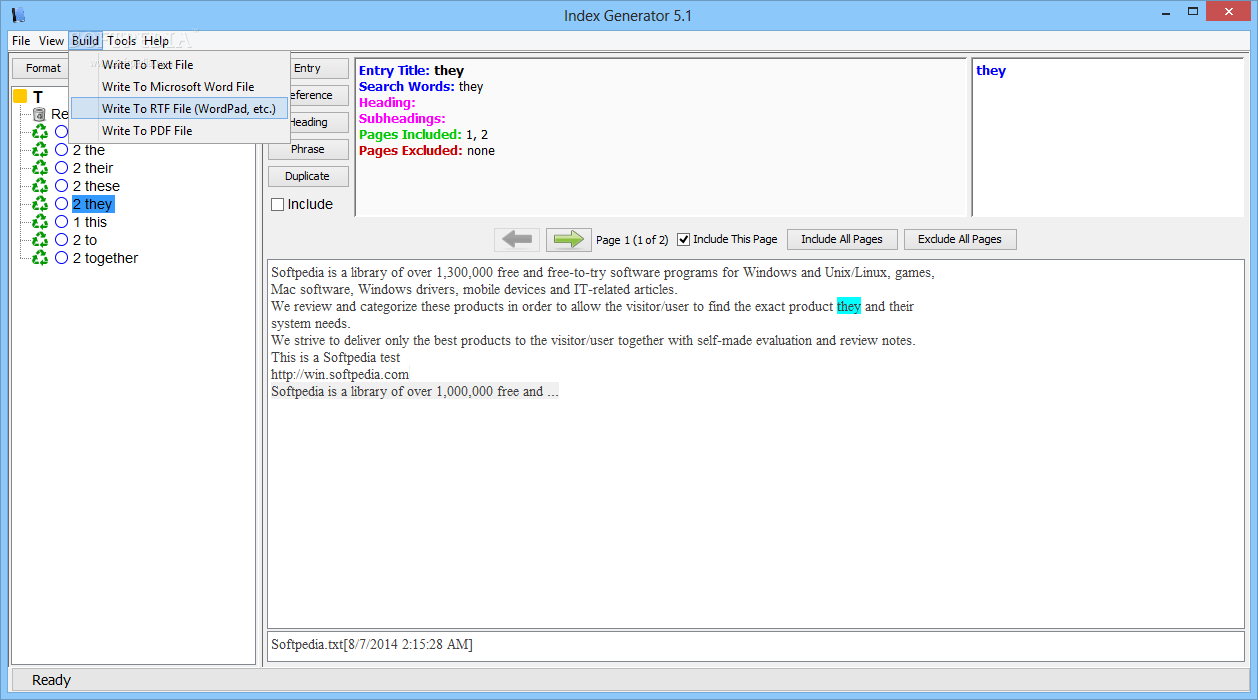The image size is (1258, 700).
Task: Choose Write To Text File
Action: [180, 64]
